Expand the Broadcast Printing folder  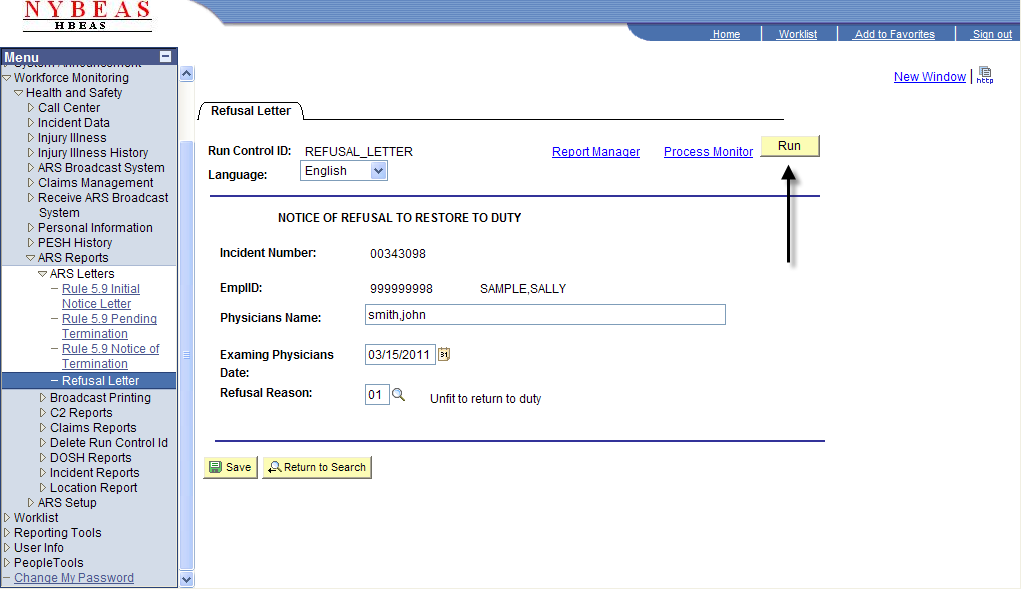tap(43, 398)
